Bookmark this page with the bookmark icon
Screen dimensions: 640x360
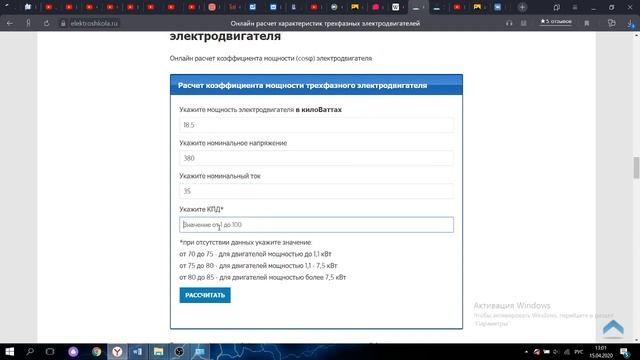pyautogui.click(x=587, y=23)
